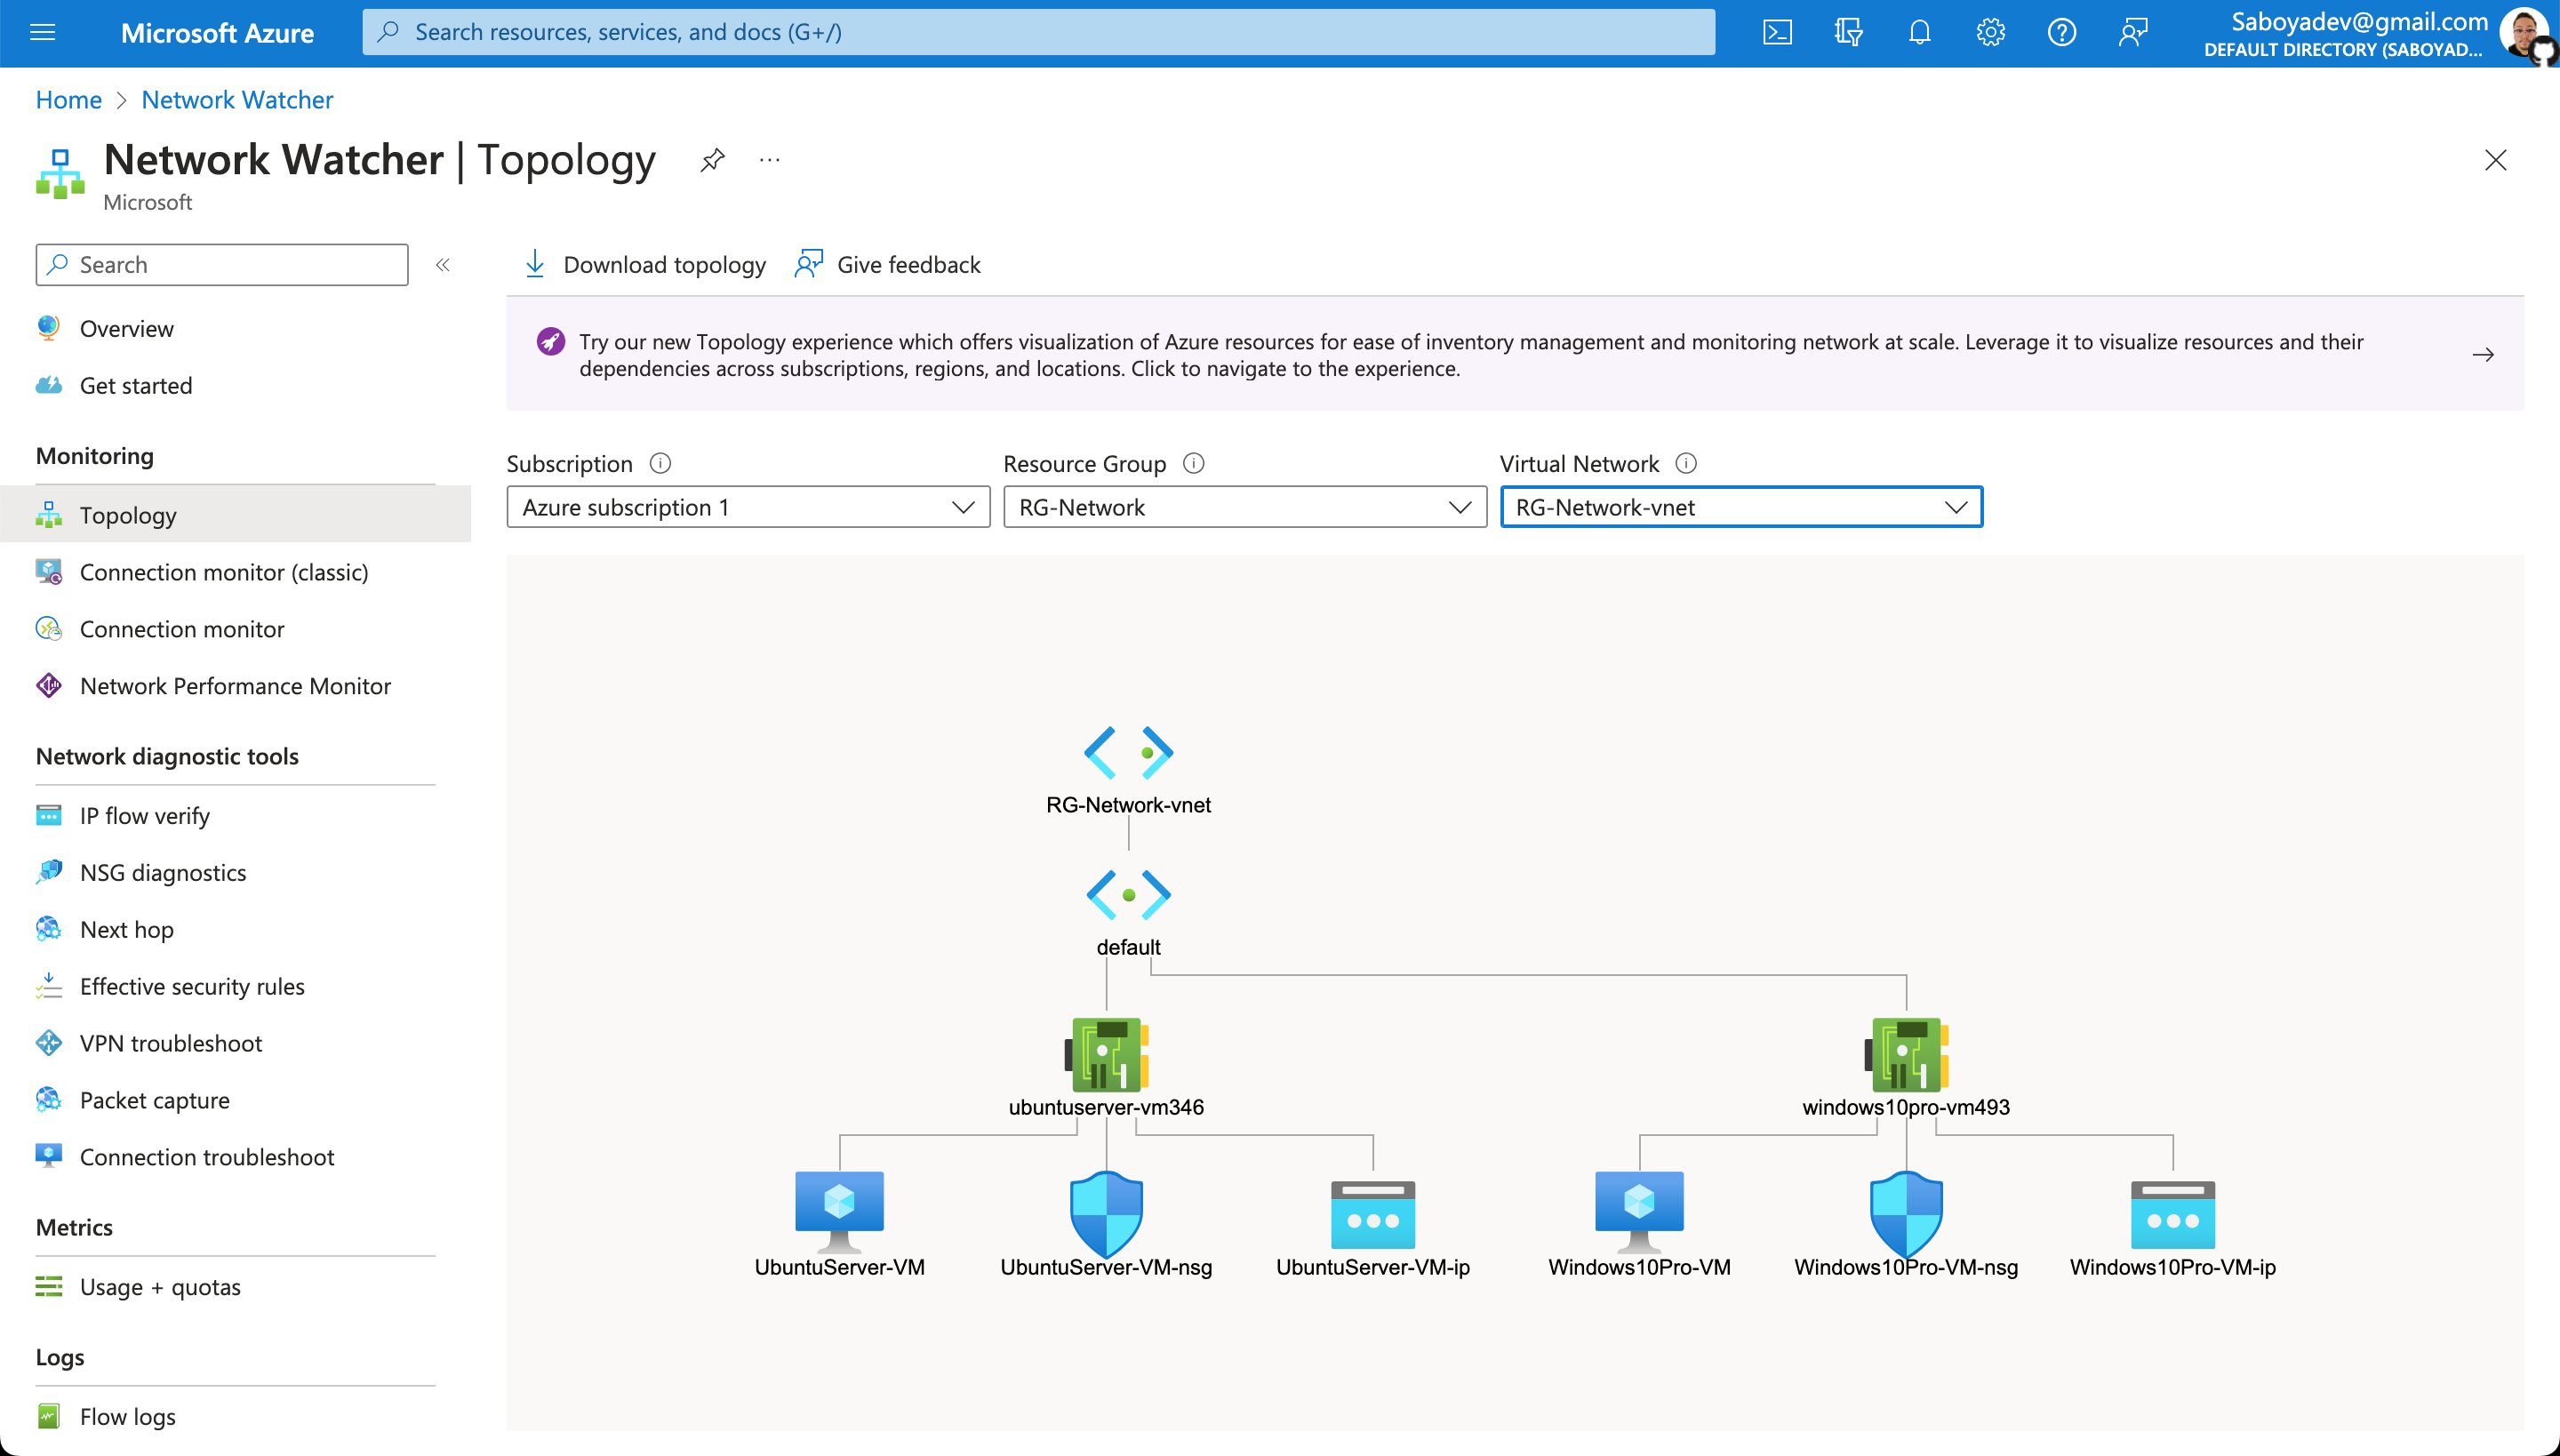Click the UbuntuServer-VM-nsg shield icon
This screenshot has width=2560, height=1456.
1106,1212
